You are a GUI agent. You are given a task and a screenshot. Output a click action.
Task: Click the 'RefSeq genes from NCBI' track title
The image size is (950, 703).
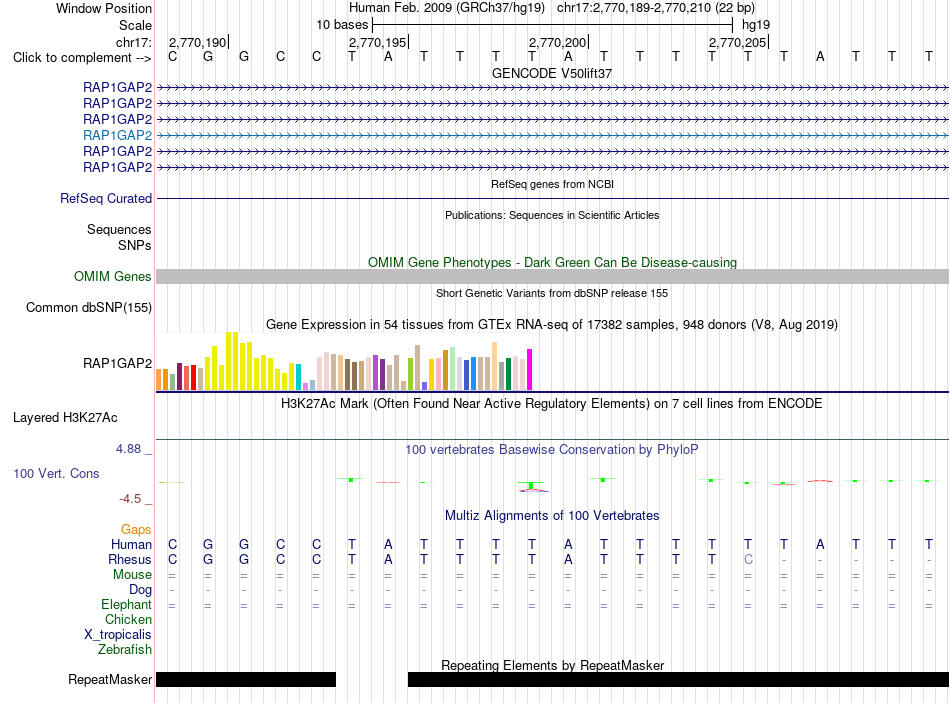(x=552, y=184)
